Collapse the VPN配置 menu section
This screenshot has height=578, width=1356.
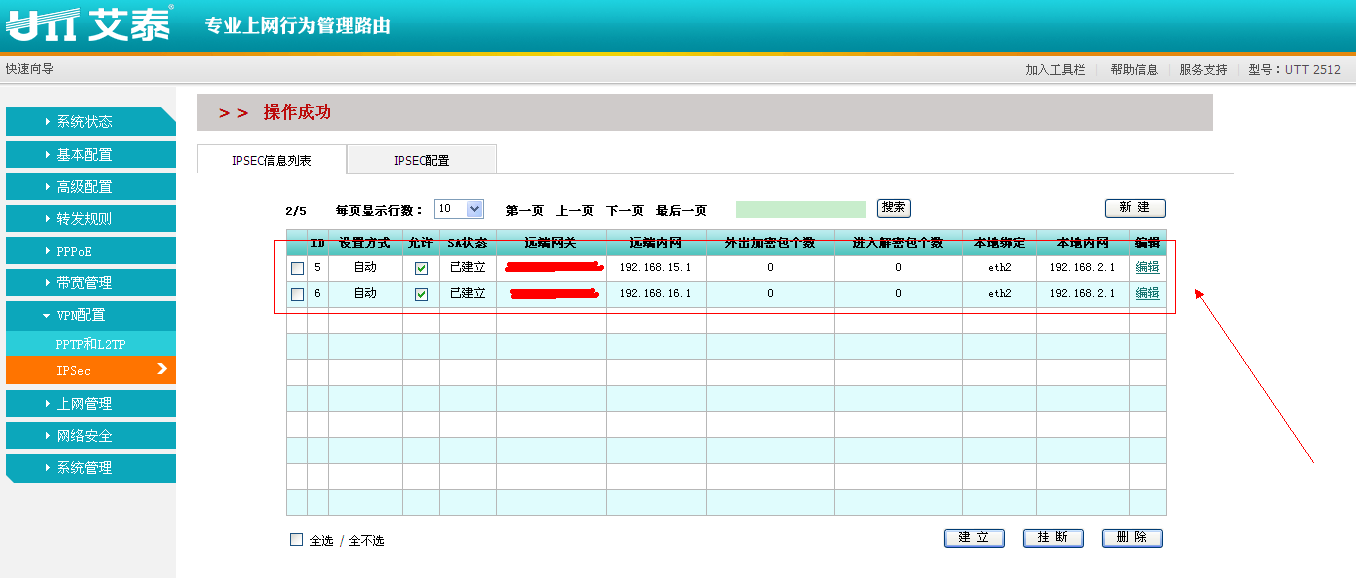(x=90, y=315)
